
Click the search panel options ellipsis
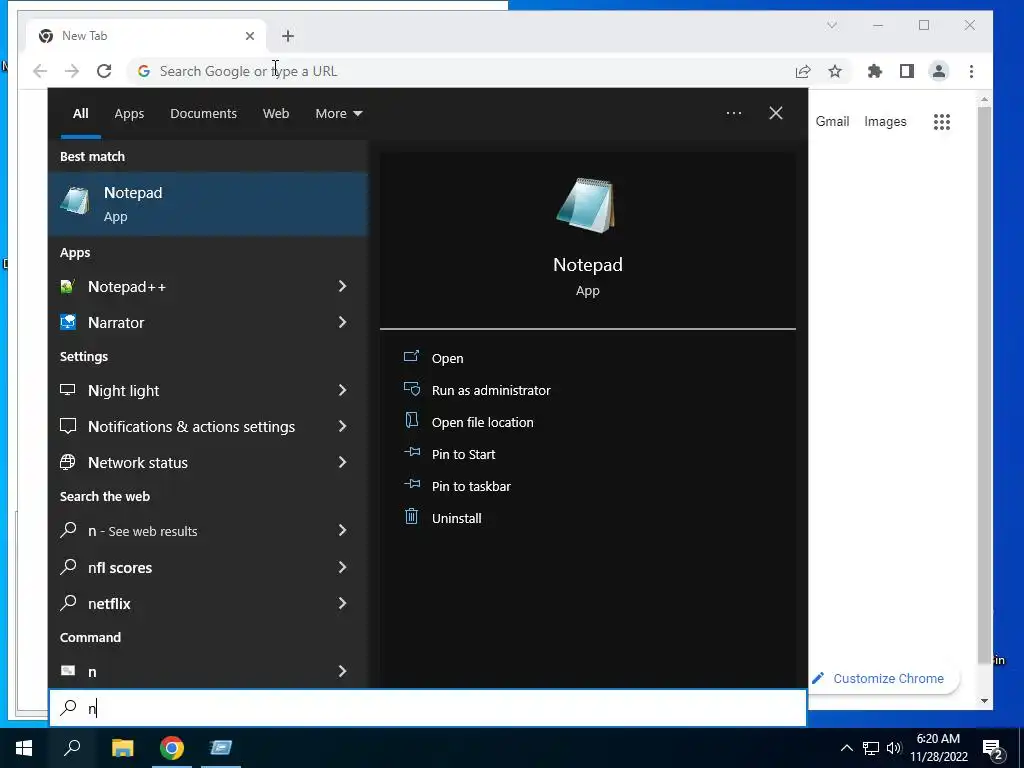pos(733,113)
